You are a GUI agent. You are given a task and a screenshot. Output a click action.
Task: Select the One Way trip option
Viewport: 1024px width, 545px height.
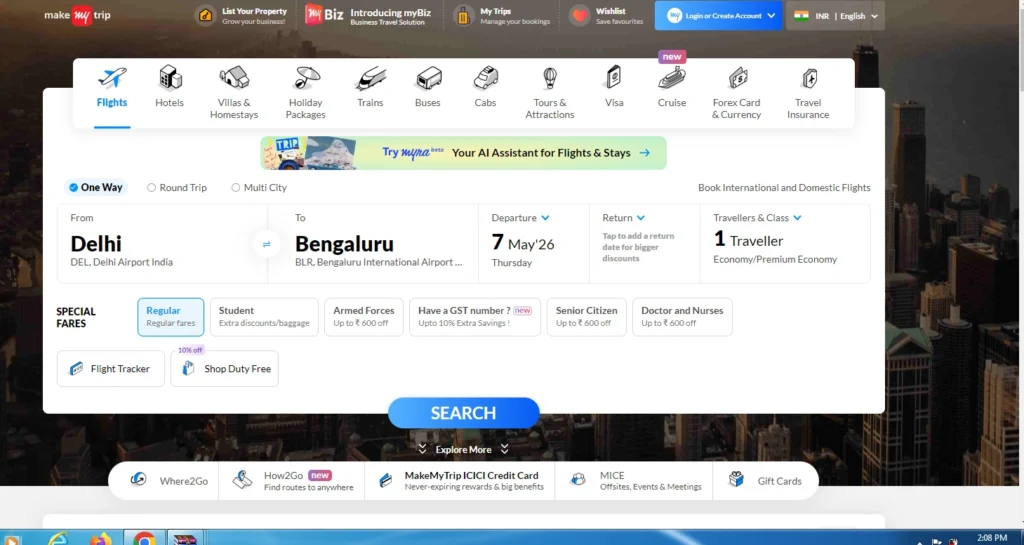coord(95,187)
